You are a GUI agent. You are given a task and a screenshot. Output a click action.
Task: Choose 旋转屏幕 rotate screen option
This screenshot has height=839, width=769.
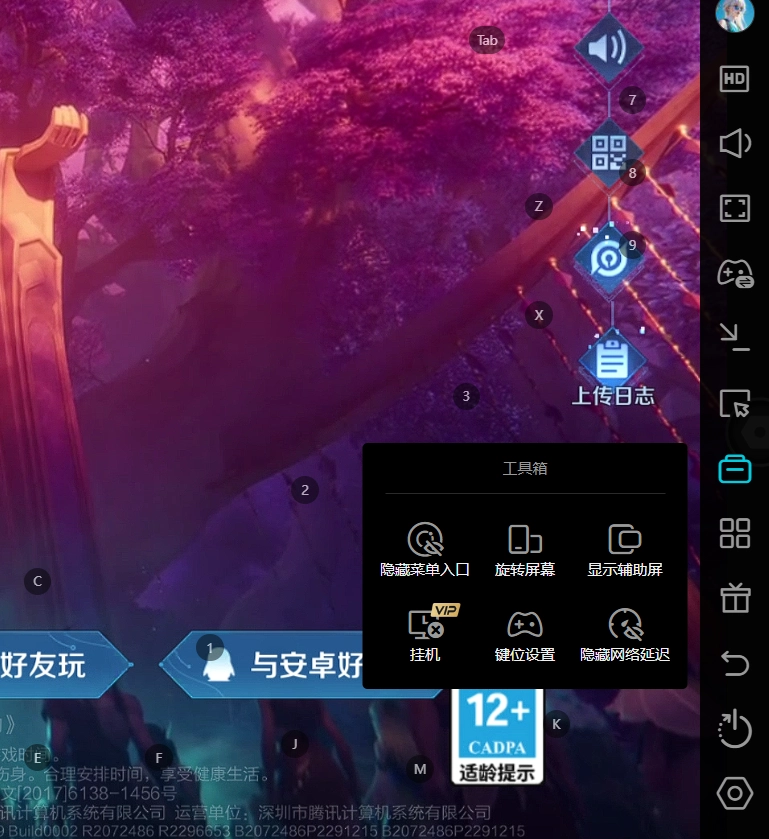point(525,550)
